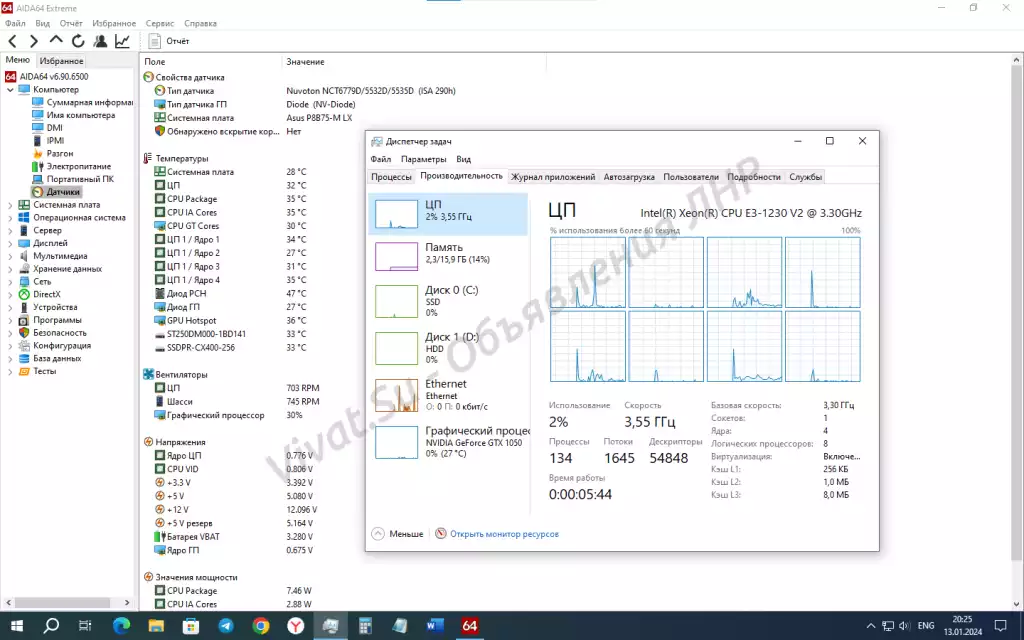Select the Диск 0 (C:) performance item

447,300
